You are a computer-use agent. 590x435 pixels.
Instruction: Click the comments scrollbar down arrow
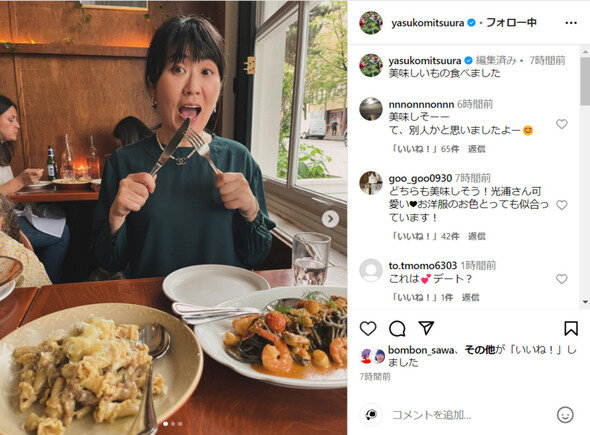tap(585, 301)
